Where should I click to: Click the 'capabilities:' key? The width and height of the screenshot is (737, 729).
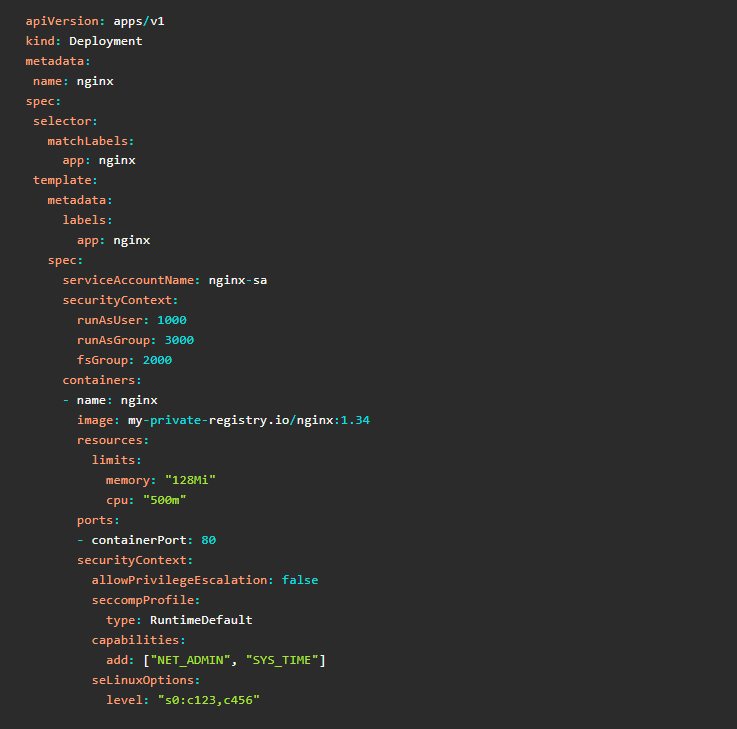[x=139, y=640]
